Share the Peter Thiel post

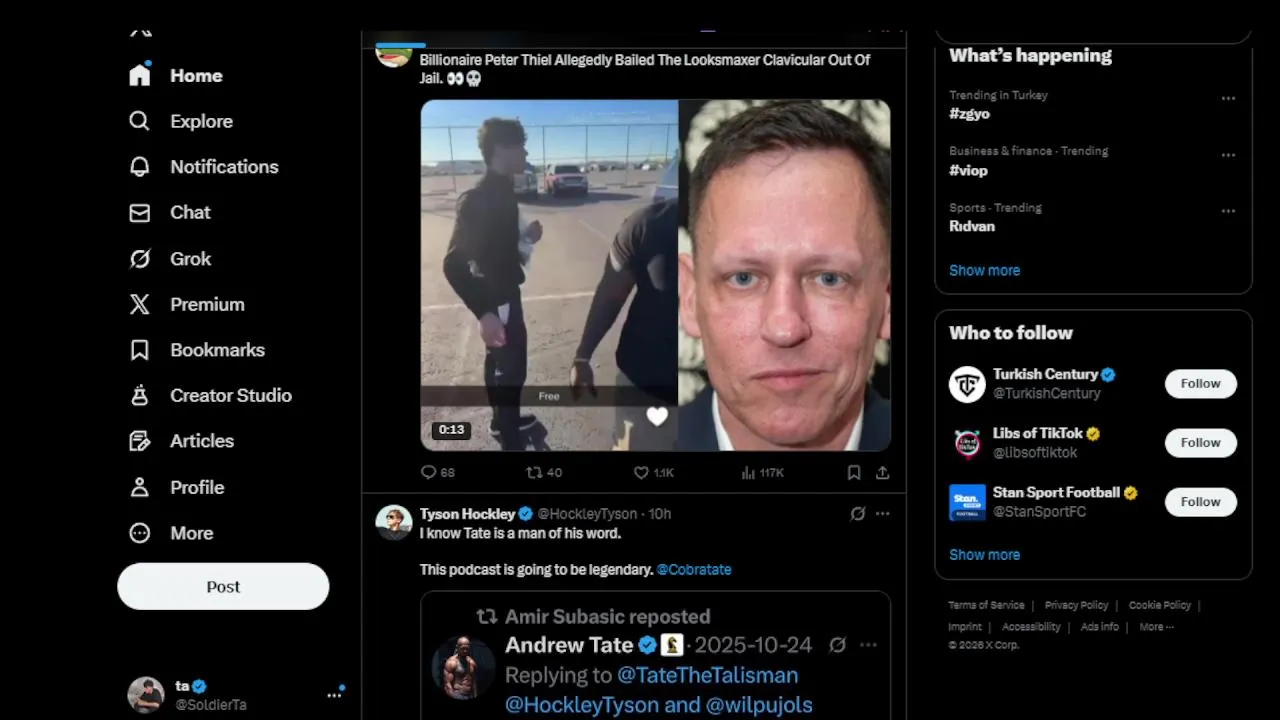882,472
